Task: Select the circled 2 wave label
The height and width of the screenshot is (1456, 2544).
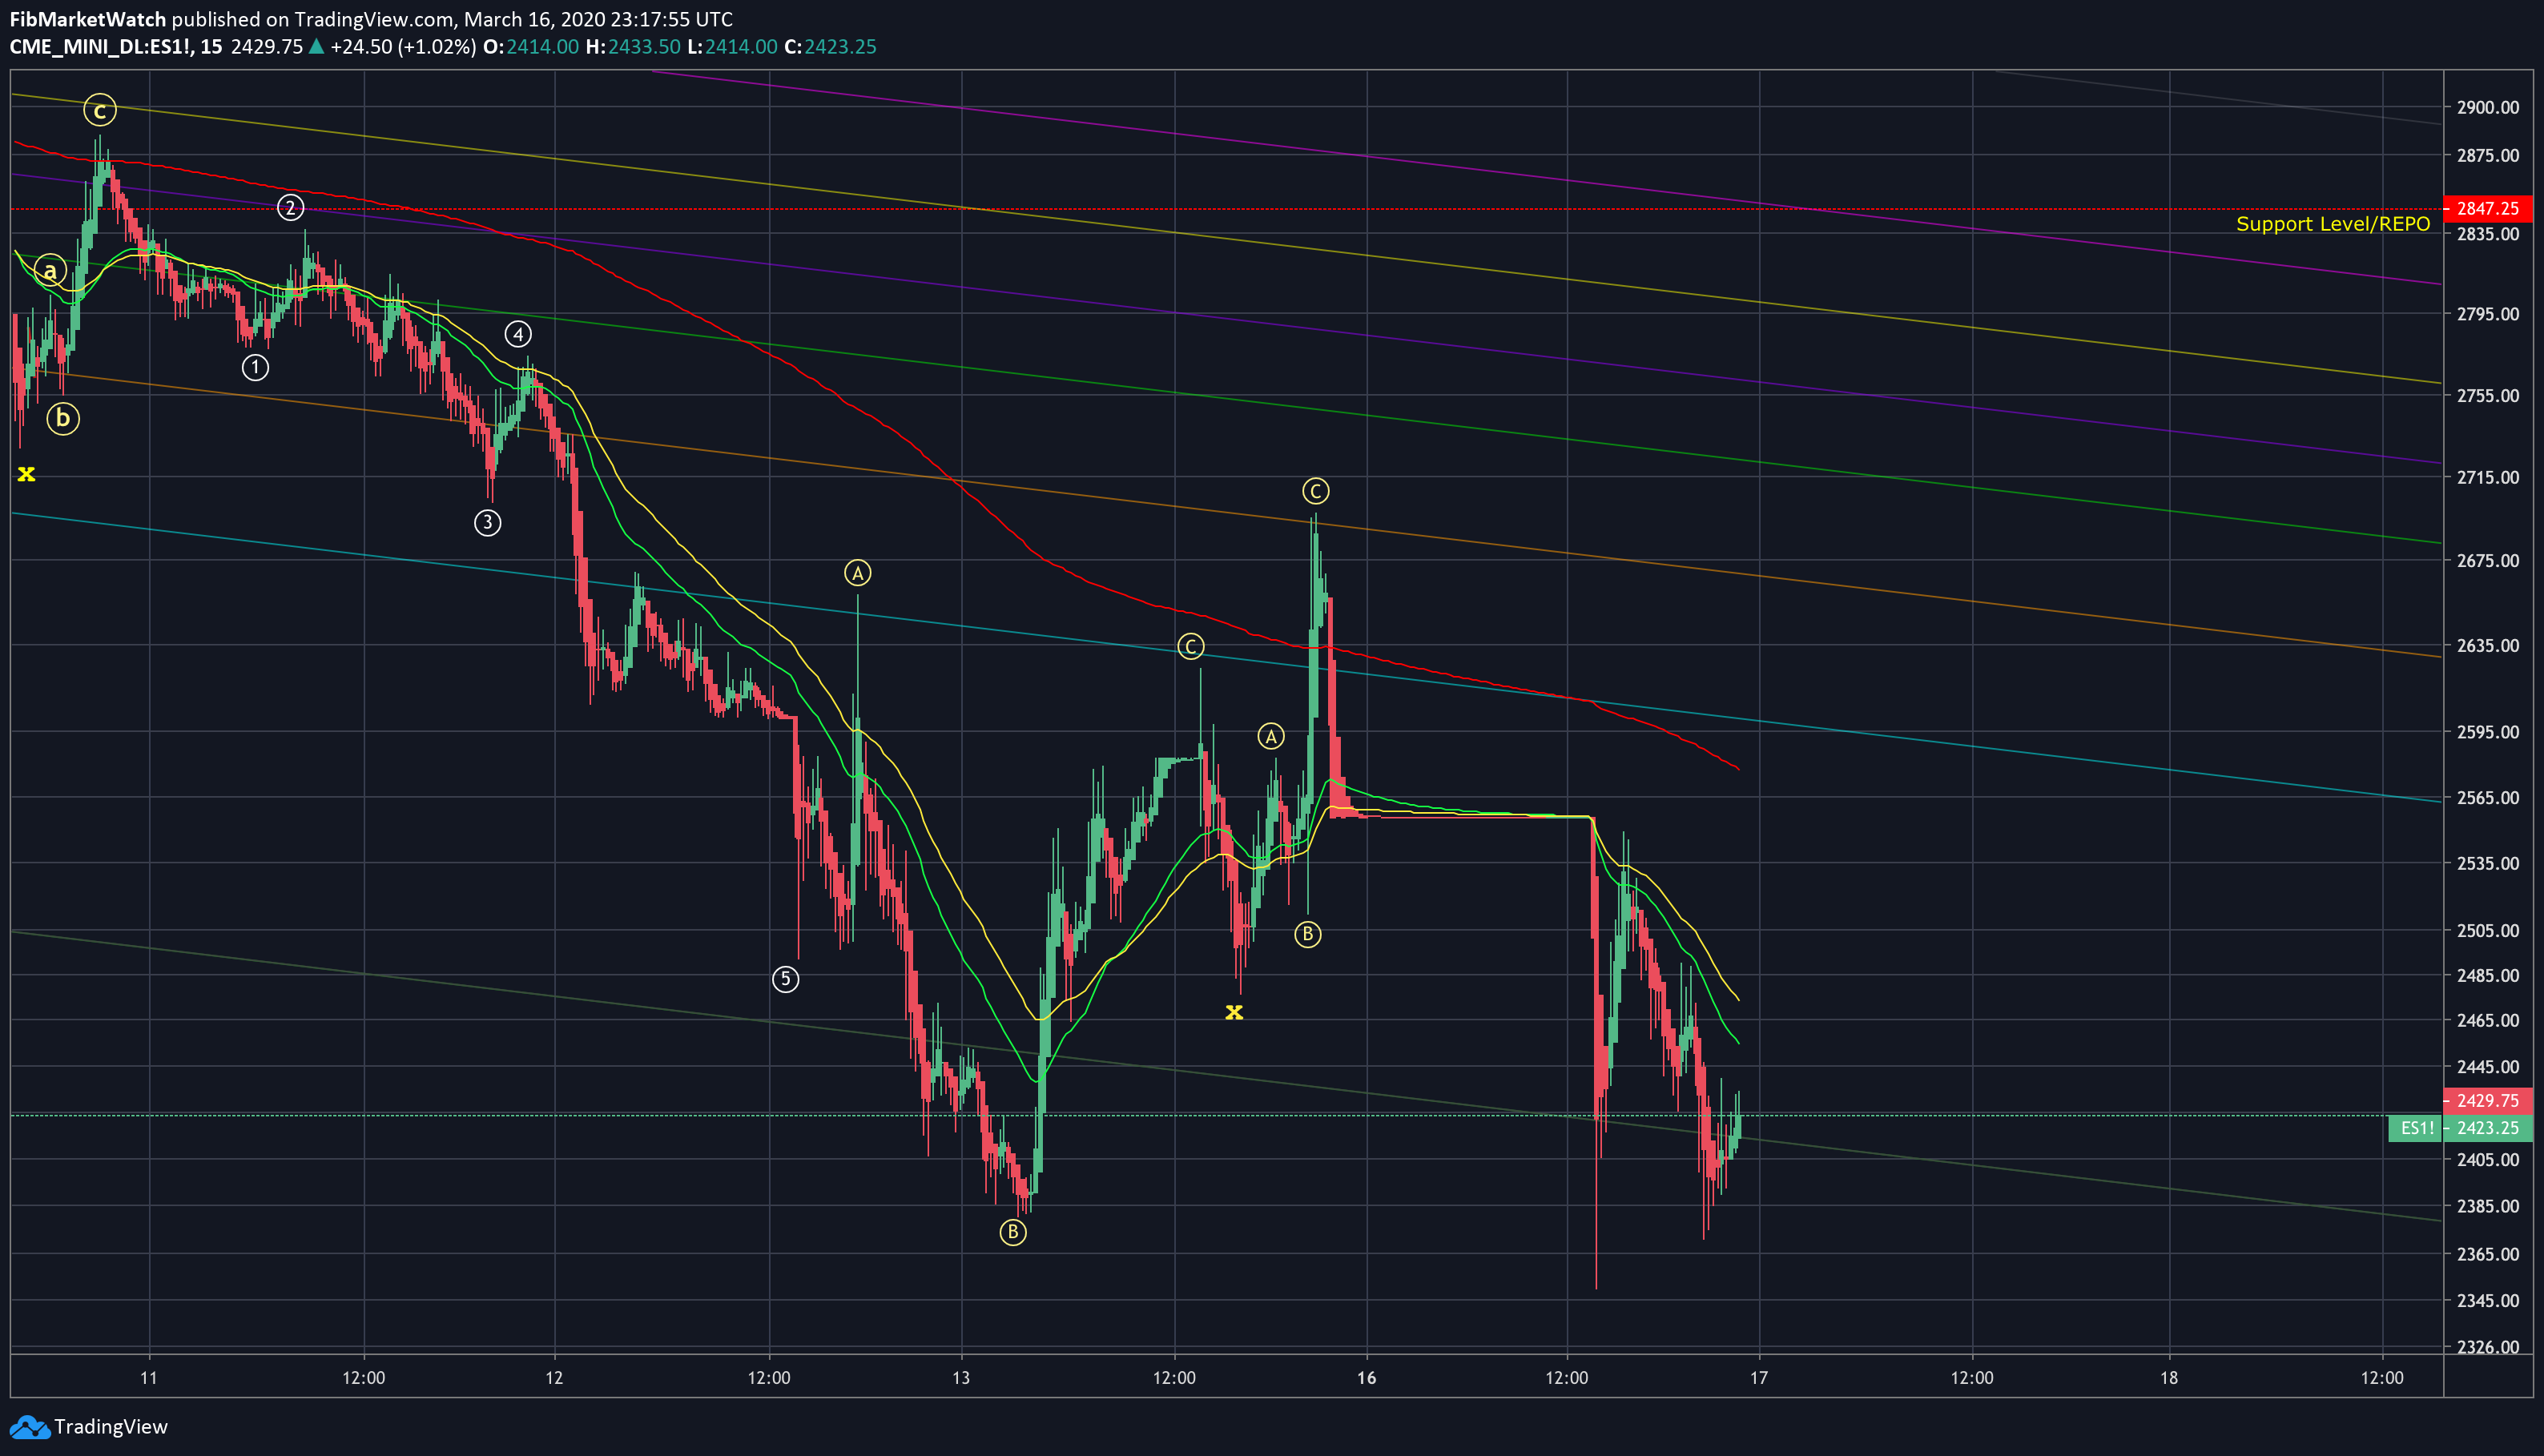Action: [290, 208]
